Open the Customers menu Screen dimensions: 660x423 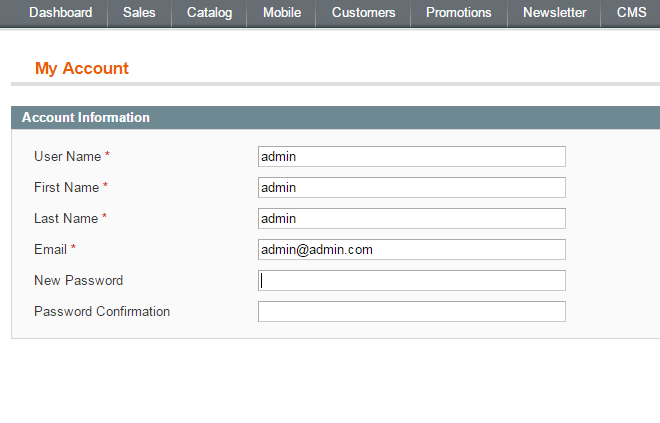363,13
